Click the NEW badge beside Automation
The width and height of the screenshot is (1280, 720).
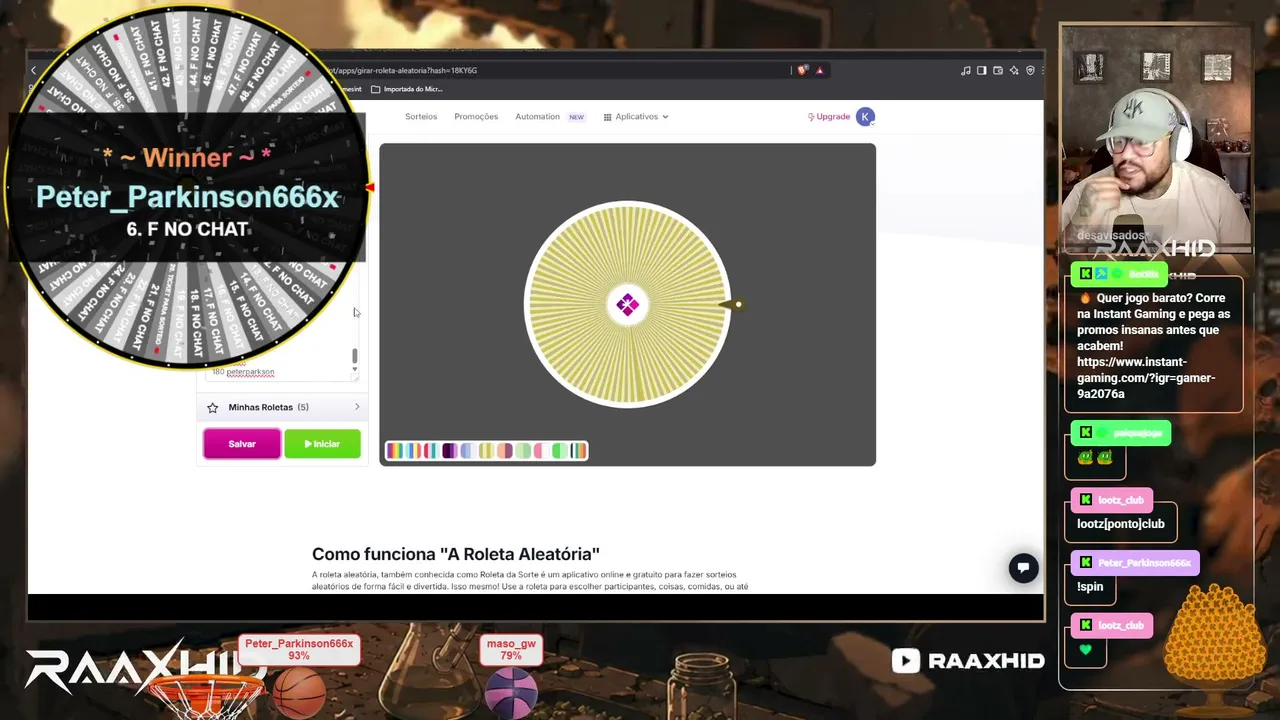[576, 117]
